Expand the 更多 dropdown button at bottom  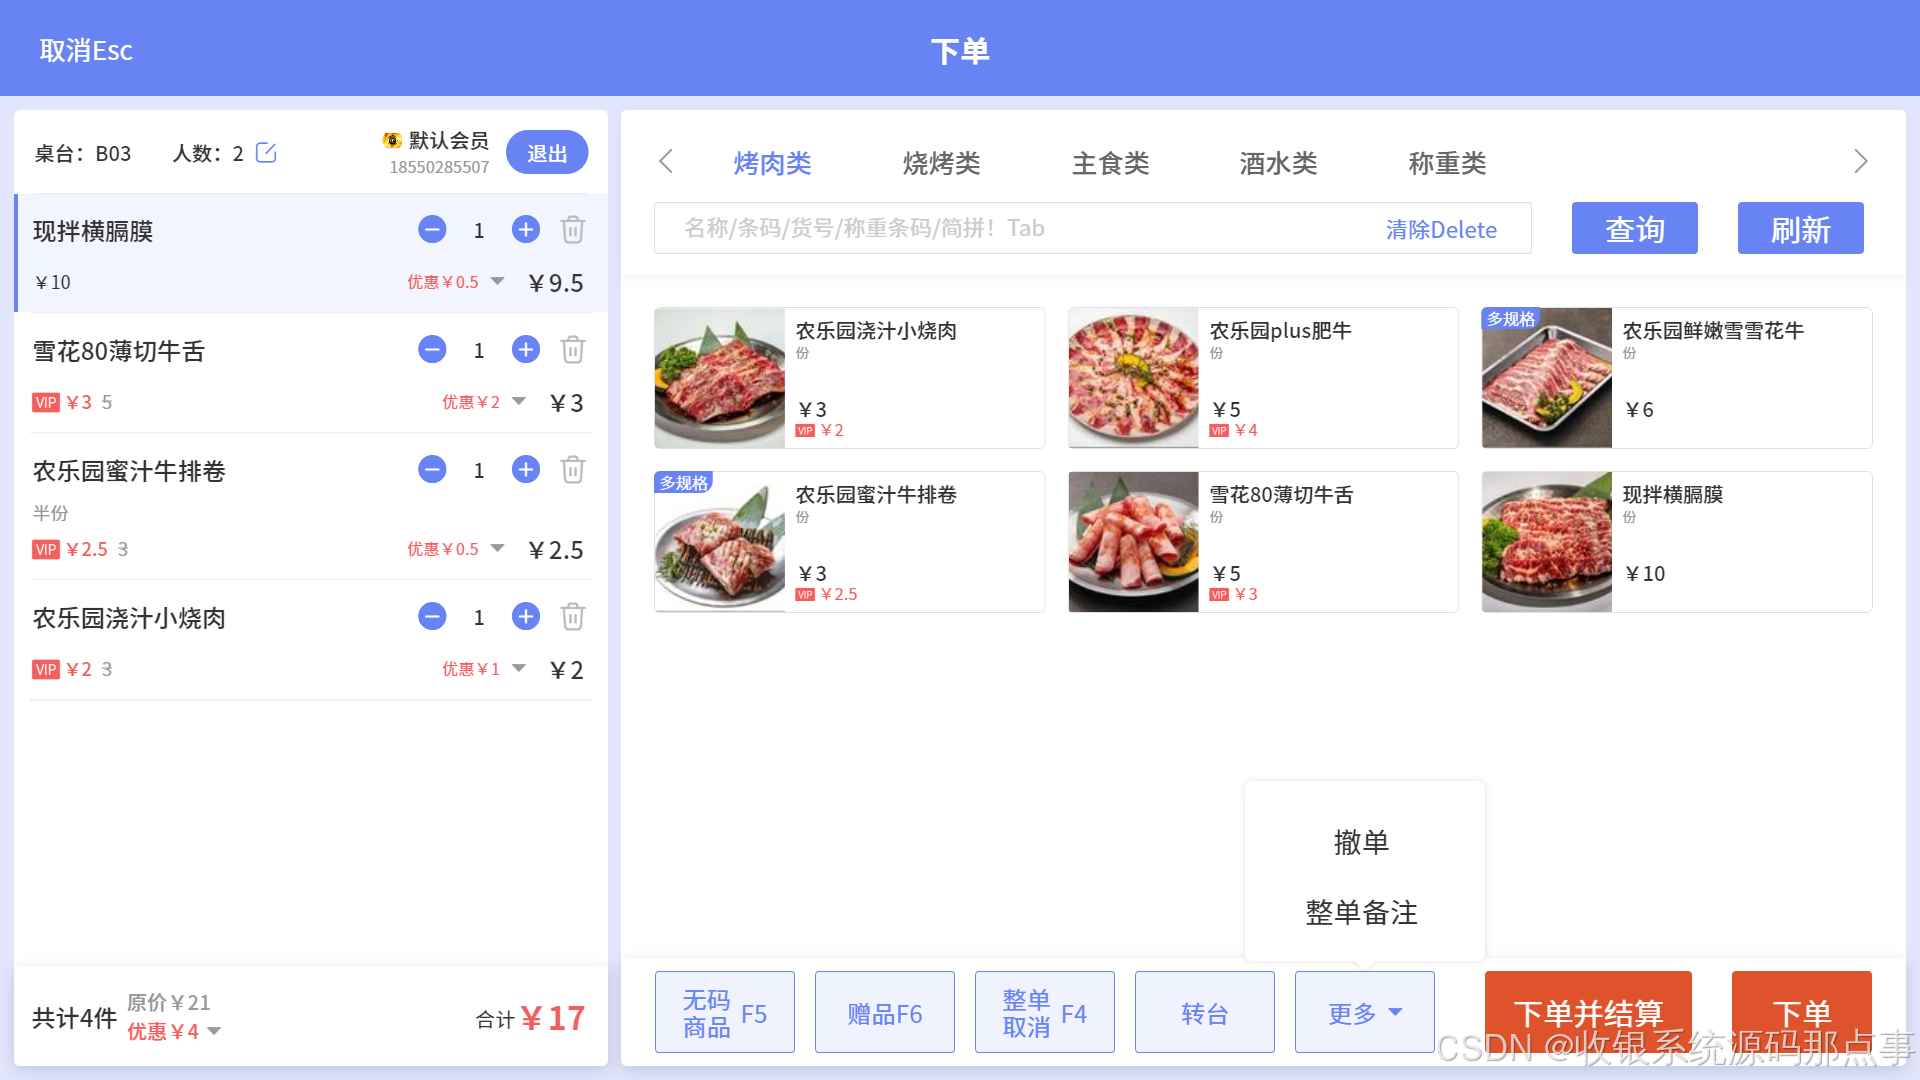coord(1365,1011)
